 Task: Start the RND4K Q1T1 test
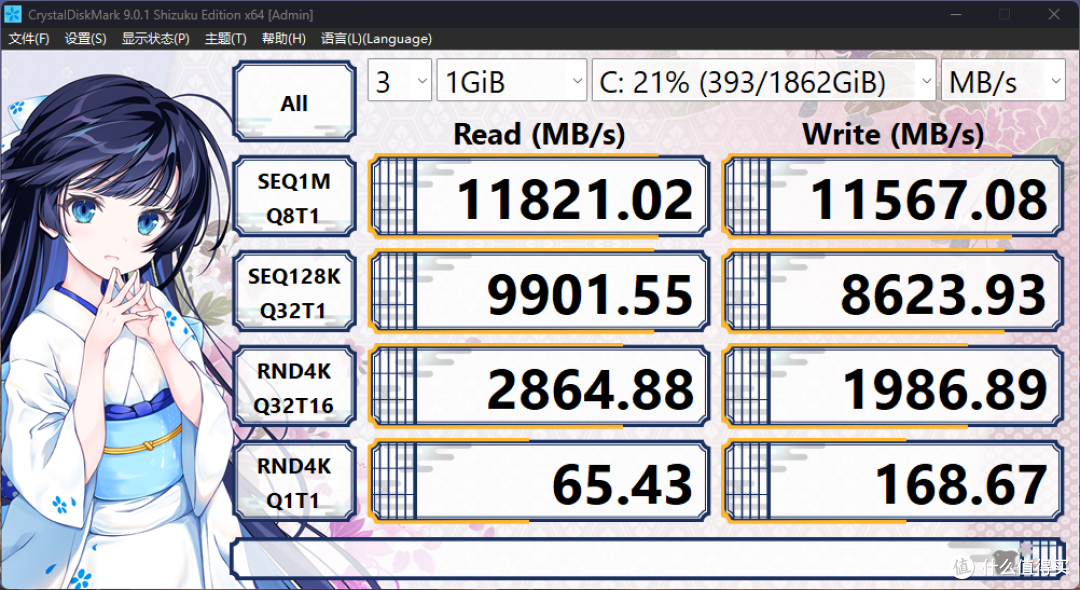coord(294,483)
